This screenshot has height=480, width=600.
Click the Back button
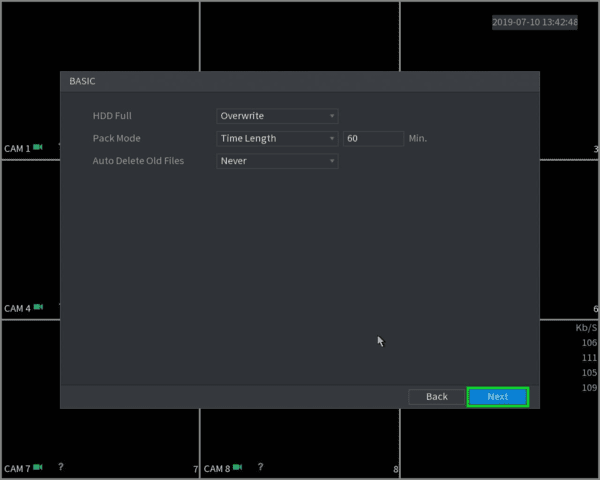coord(437,397)
